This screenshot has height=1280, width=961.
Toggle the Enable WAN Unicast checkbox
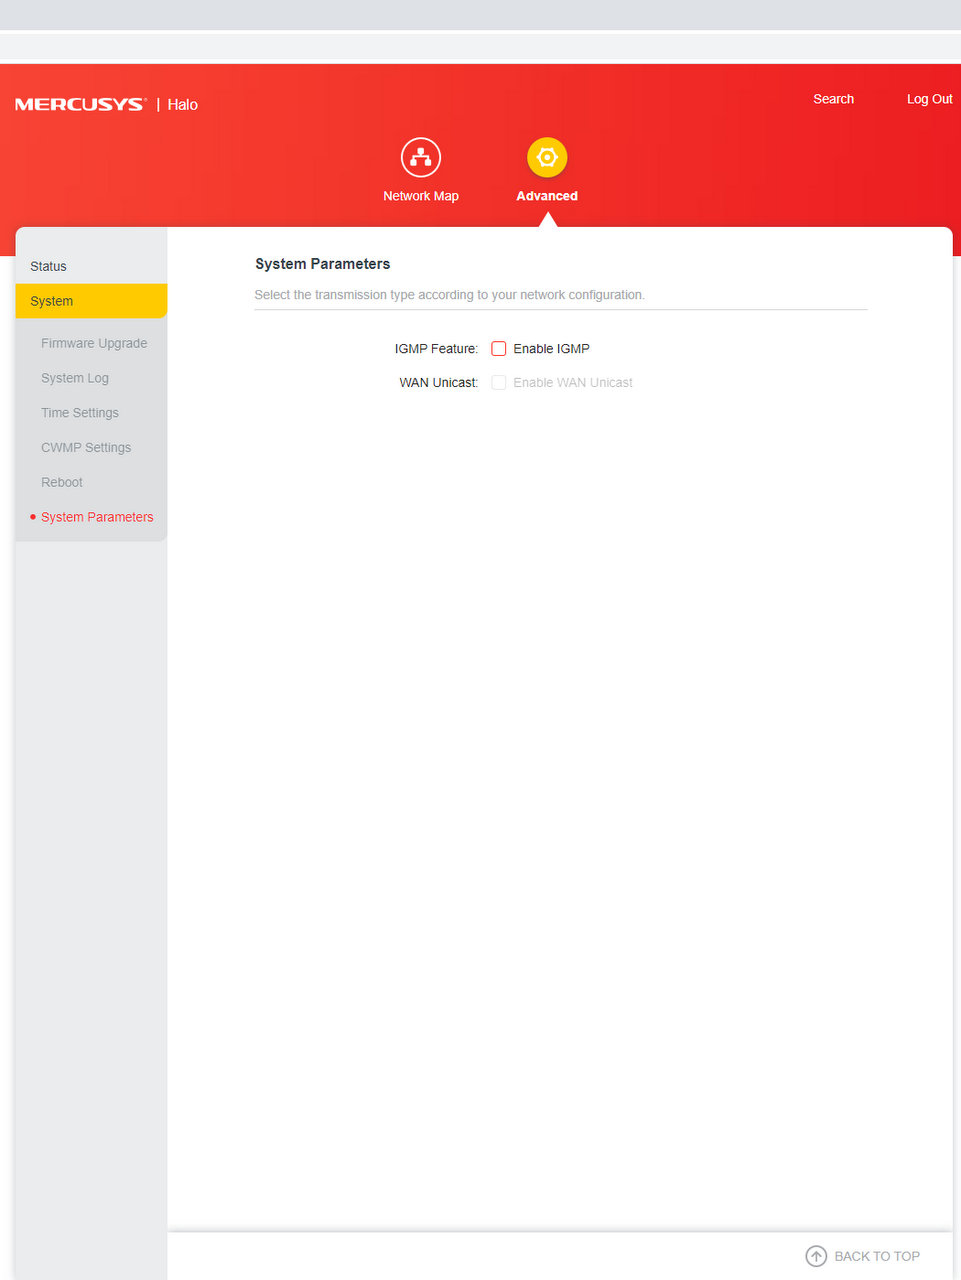click(x=499, y=383)
